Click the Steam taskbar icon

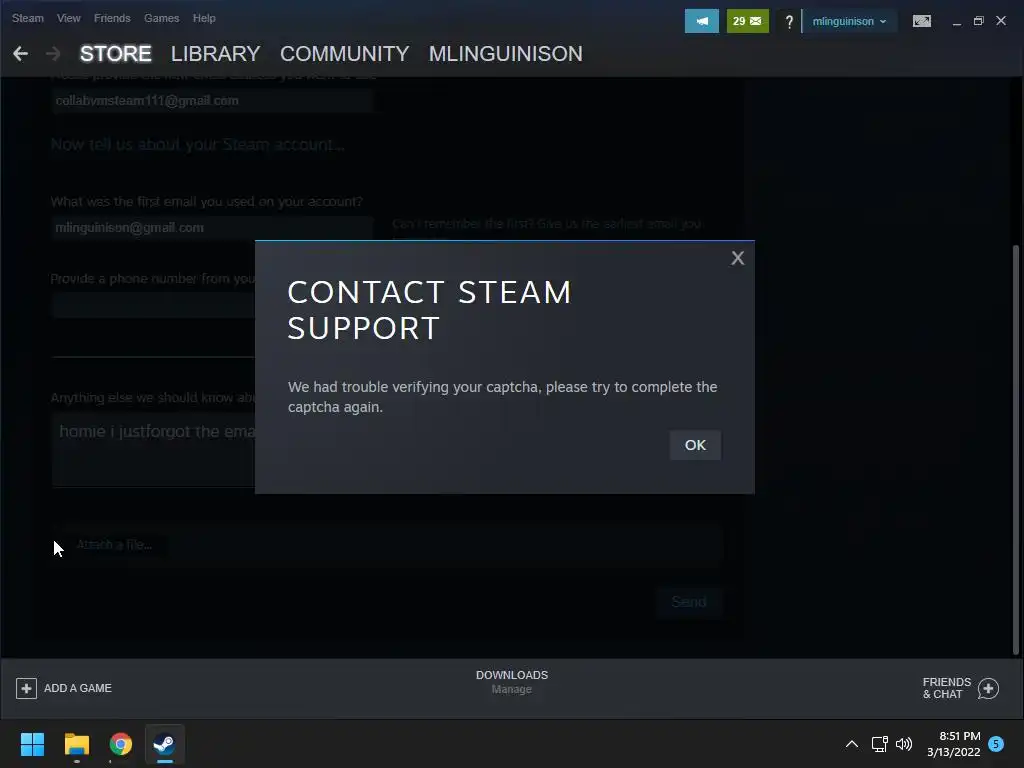165,744
